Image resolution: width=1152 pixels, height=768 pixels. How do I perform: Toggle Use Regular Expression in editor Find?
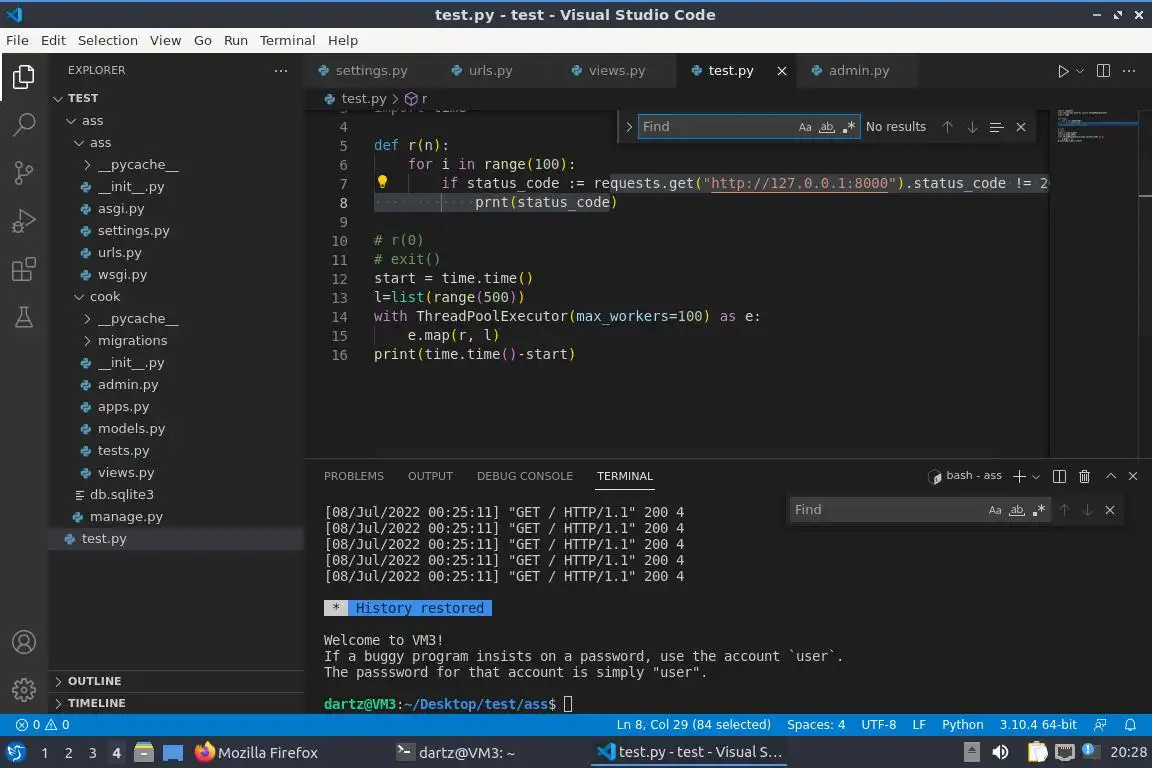pos(849,127)
